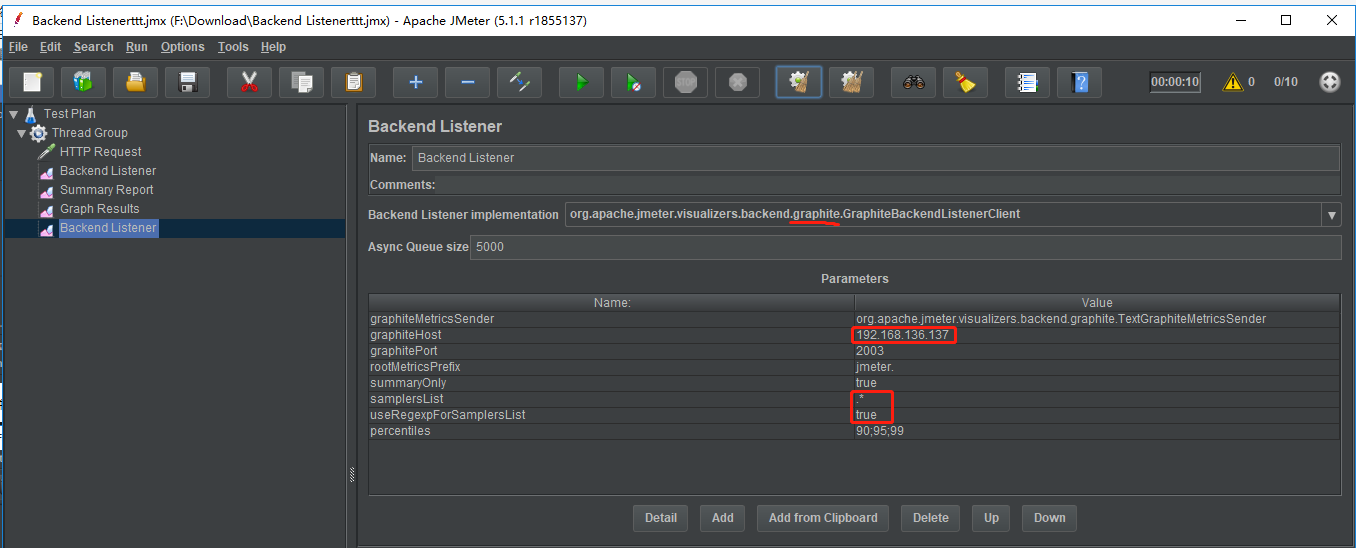Open Backend Listener implementation dropdown arrow

point(1331,215)
